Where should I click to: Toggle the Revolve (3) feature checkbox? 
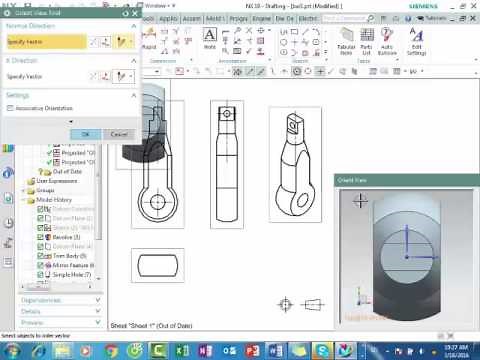click(40, 237)
